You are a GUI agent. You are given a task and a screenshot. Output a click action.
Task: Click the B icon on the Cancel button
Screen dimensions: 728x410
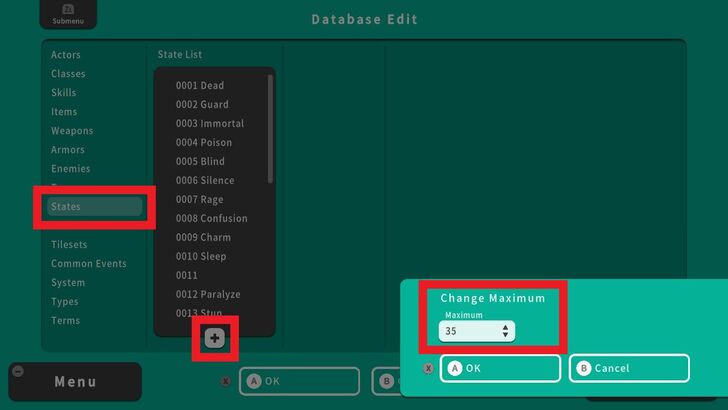pos(584,368)
